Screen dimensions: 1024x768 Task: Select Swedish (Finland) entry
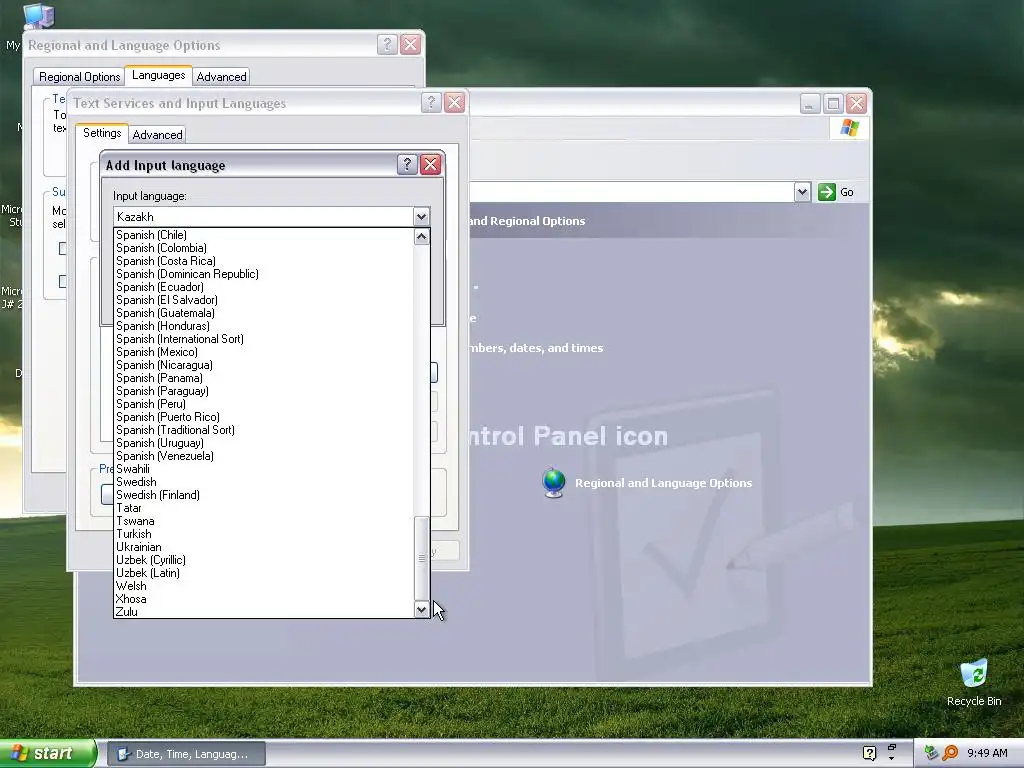(158, 495)
